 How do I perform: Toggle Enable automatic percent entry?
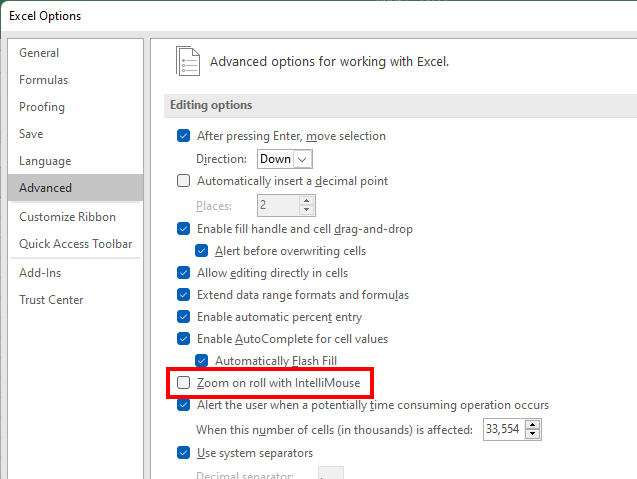coord(184,317)
